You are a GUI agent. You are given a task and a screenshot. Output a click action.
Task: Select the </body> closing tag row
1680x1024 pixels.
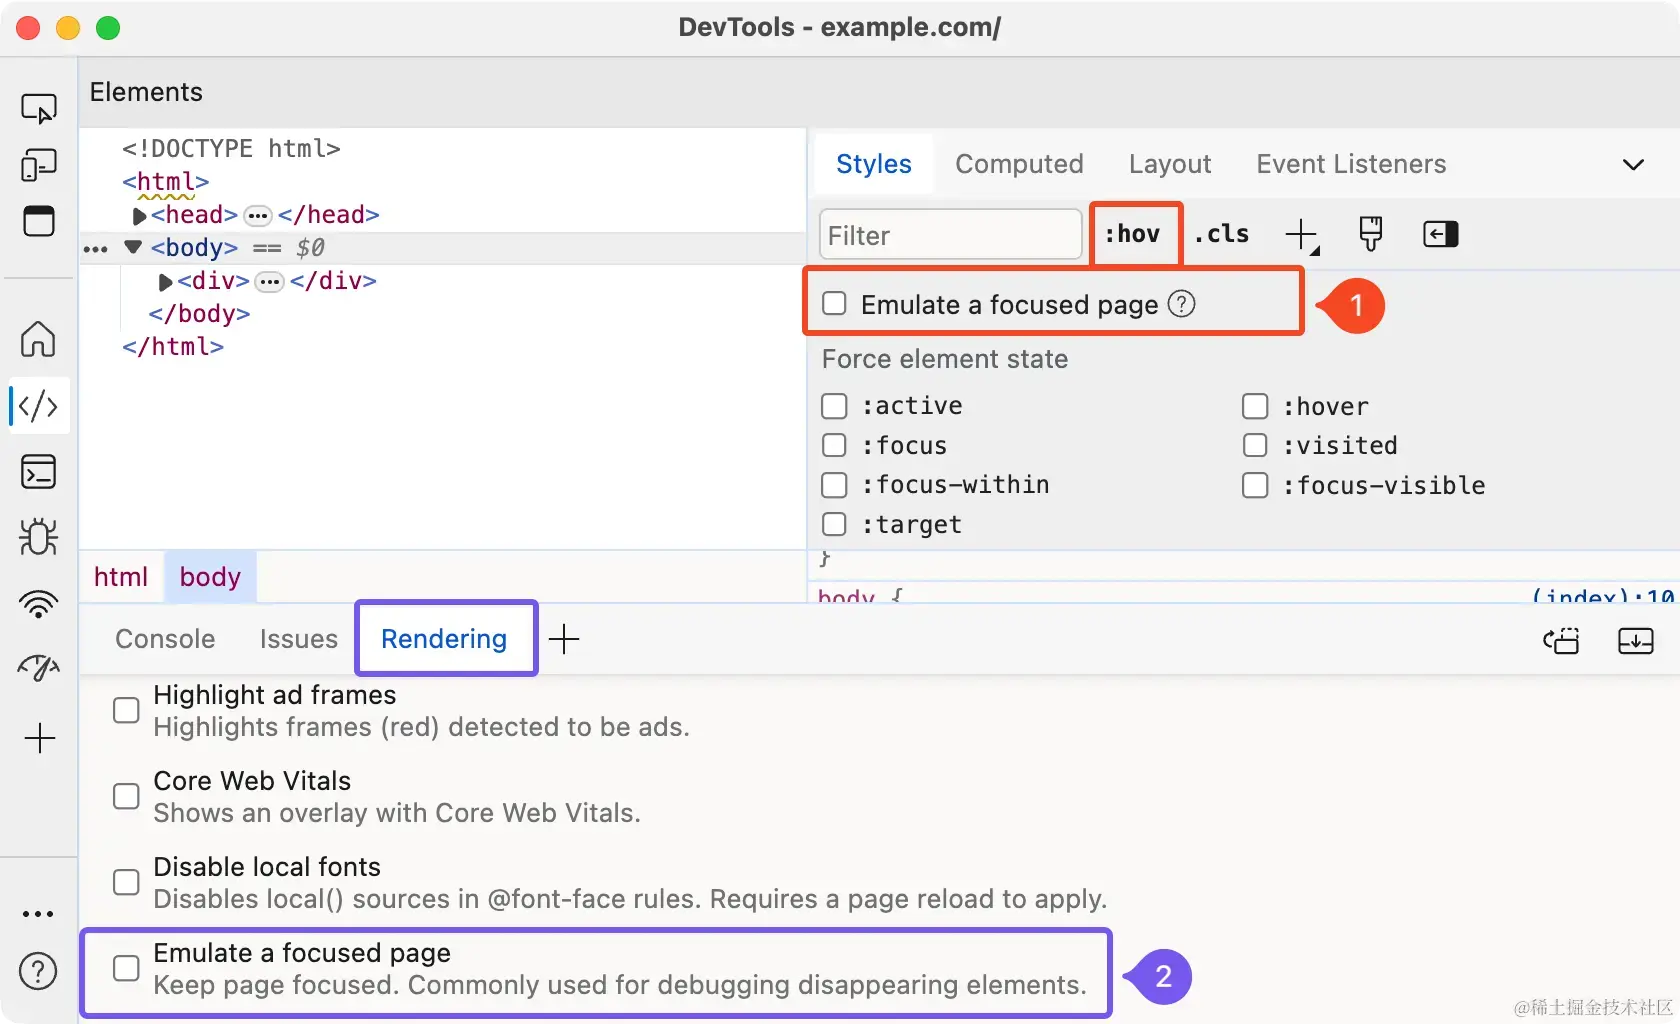[x=199, y=314]
